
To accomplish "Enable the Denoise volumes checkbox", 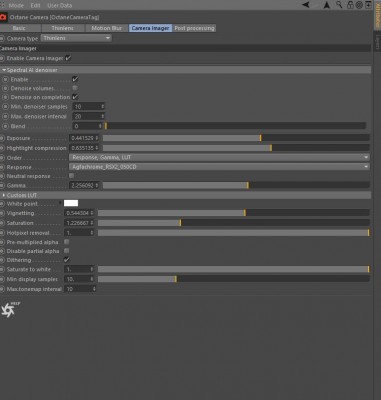I will click(x=75, y=88).
